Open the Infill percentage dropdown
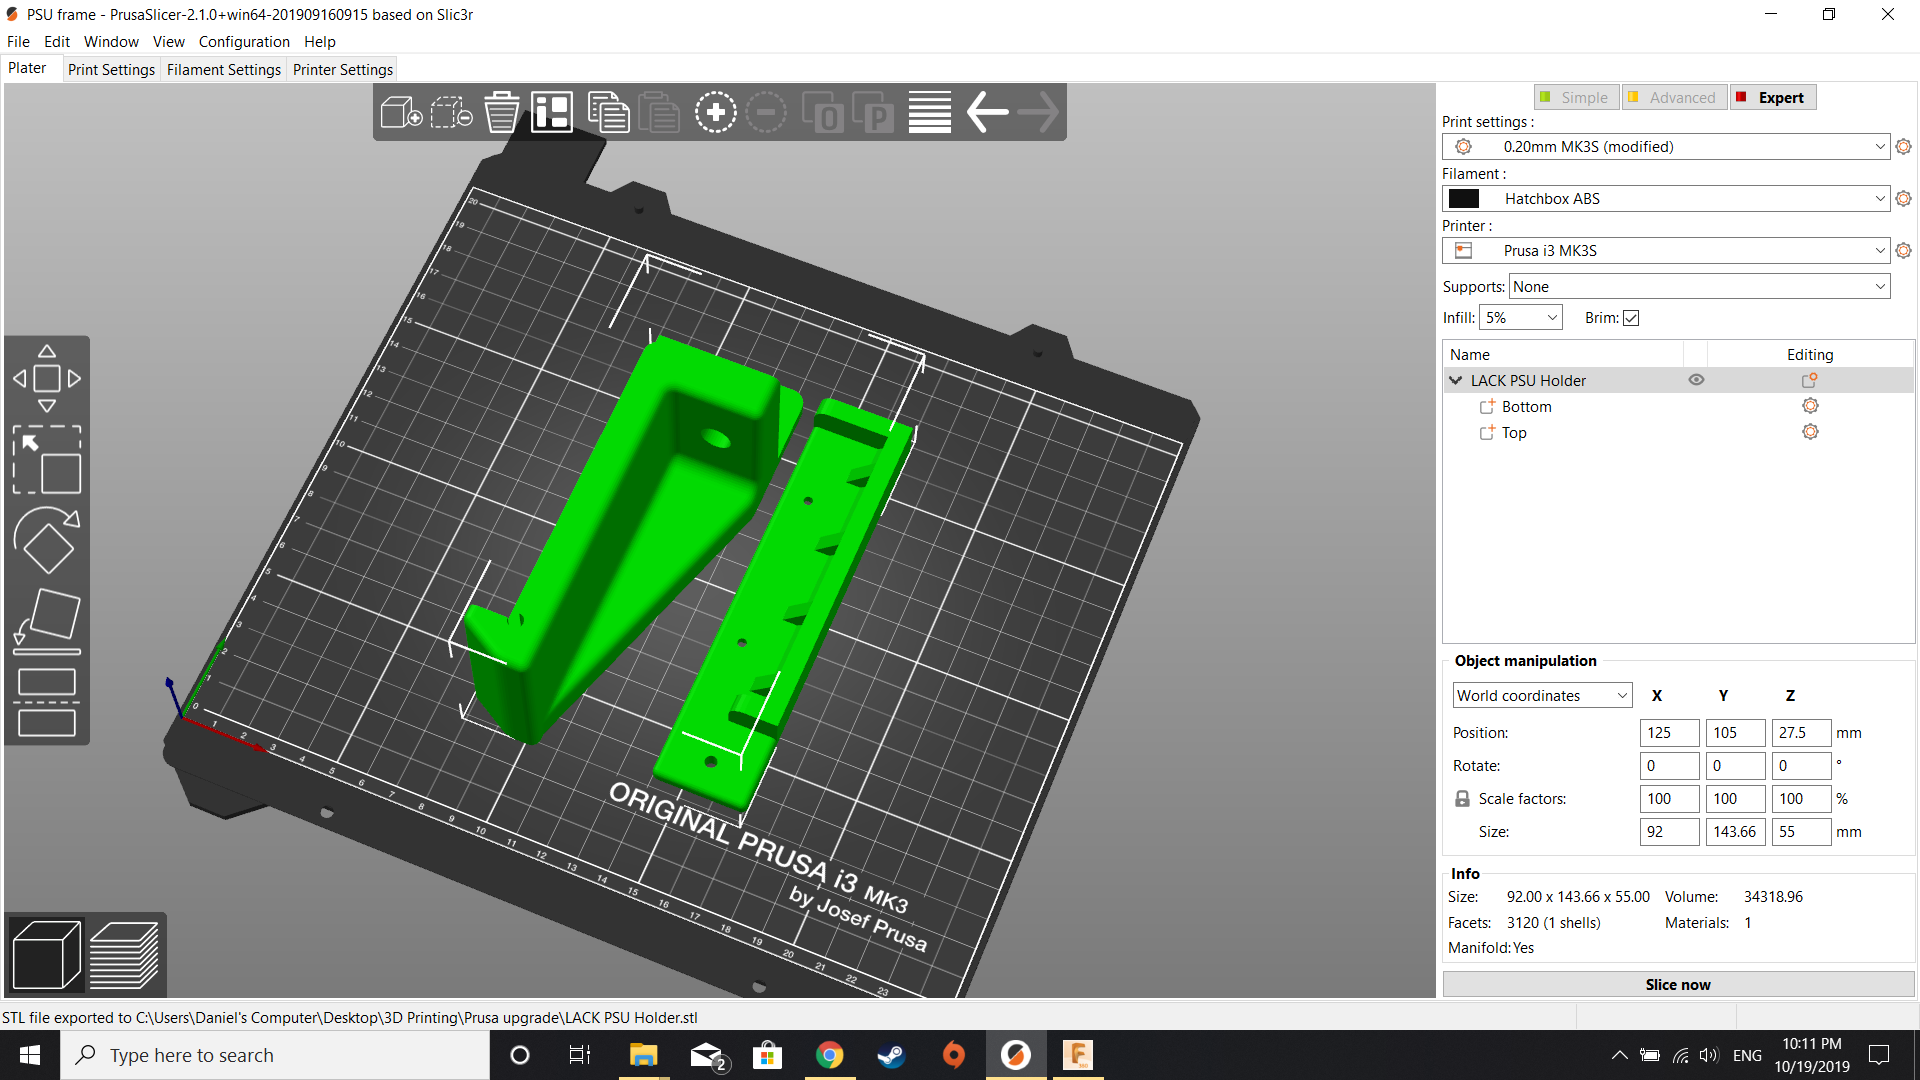Image resolution: width=1920 pixels, height=1080 pixels. [1521, 318]
